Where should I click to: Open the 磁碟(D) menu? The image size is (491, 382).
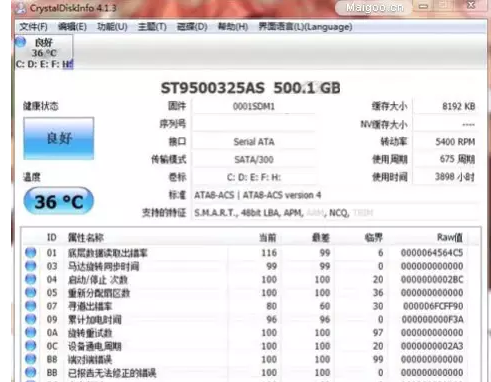[x=192, y=27]
